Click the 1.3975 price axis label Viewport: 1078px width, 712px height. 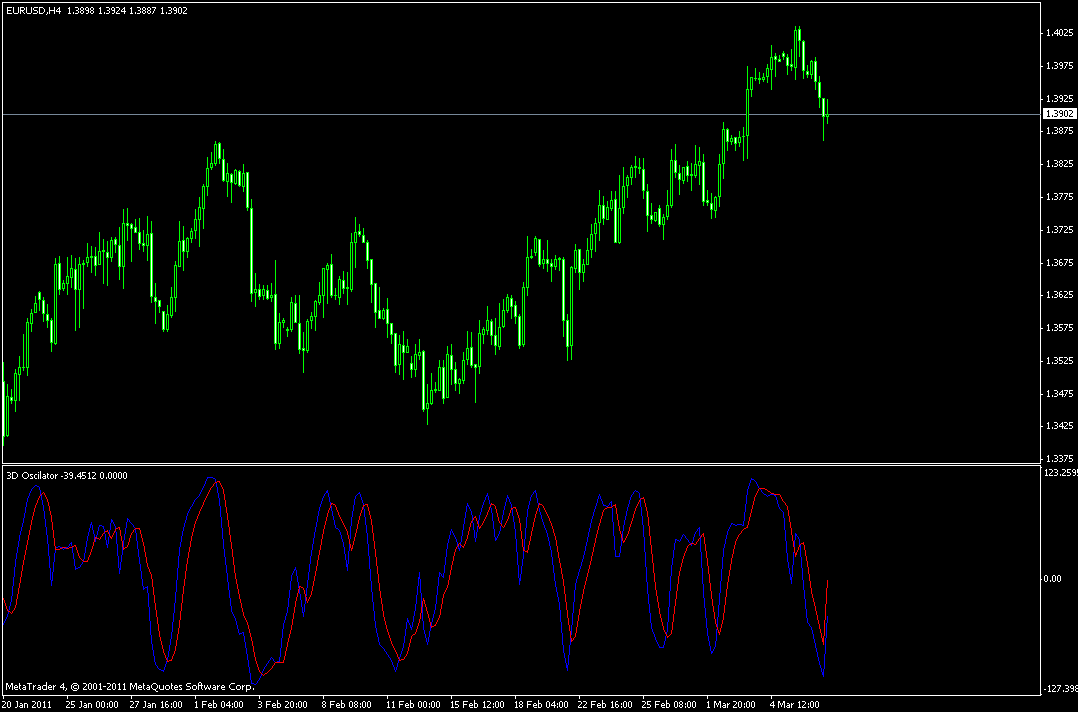click(1059, 65)
